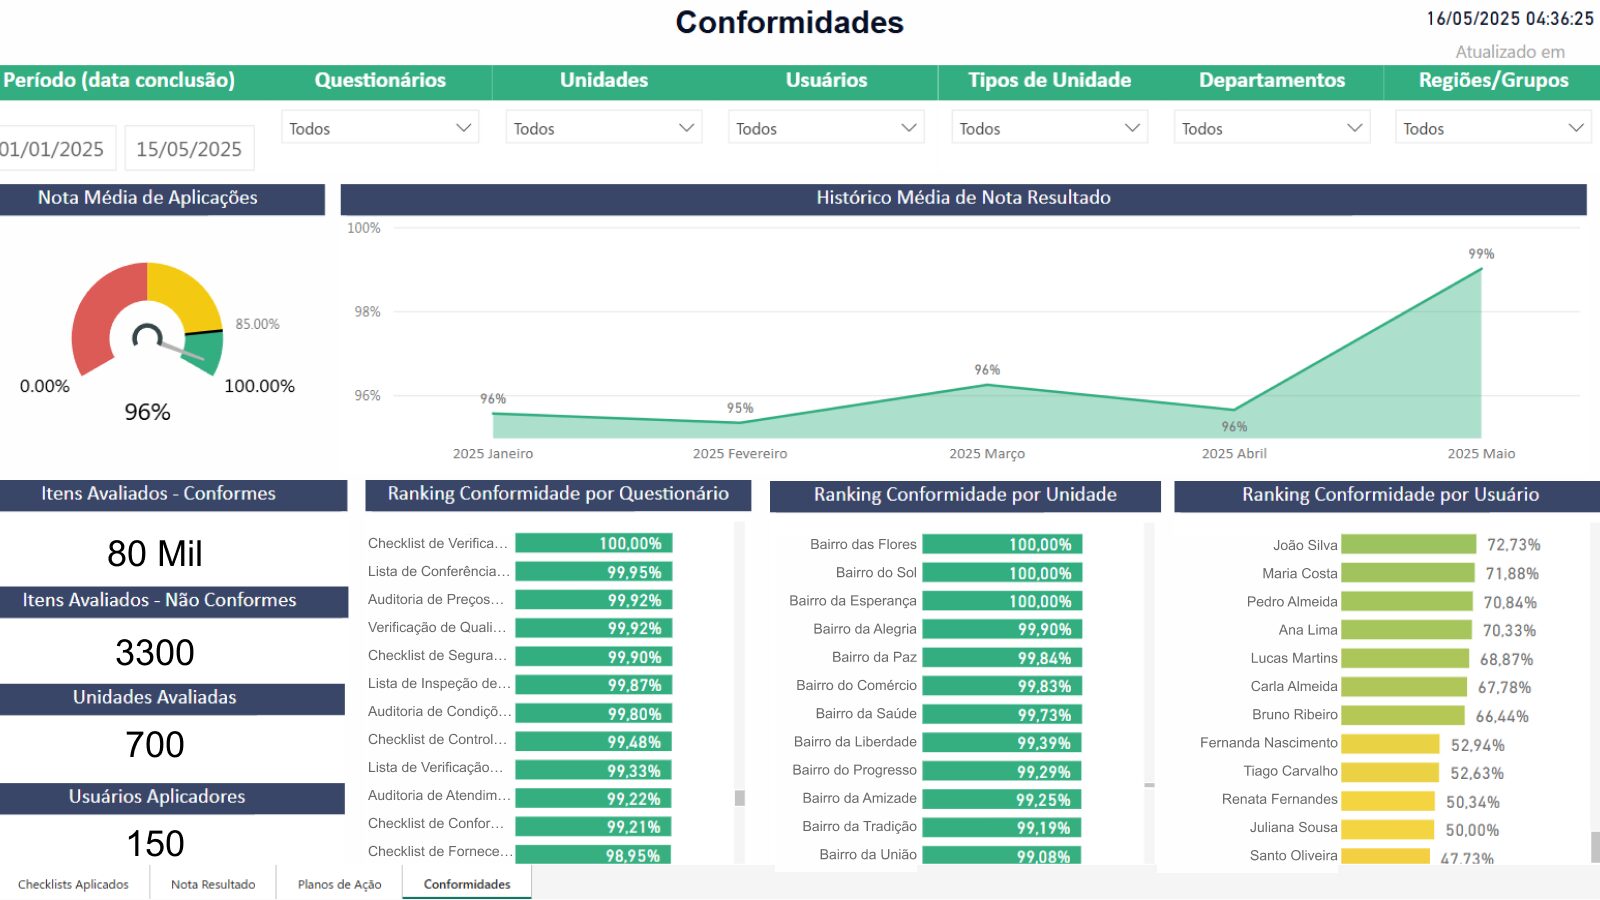This screenshot has height=900, width=1600.
Task: Open the Nota Resultado tab
Action: coord(212,884)
